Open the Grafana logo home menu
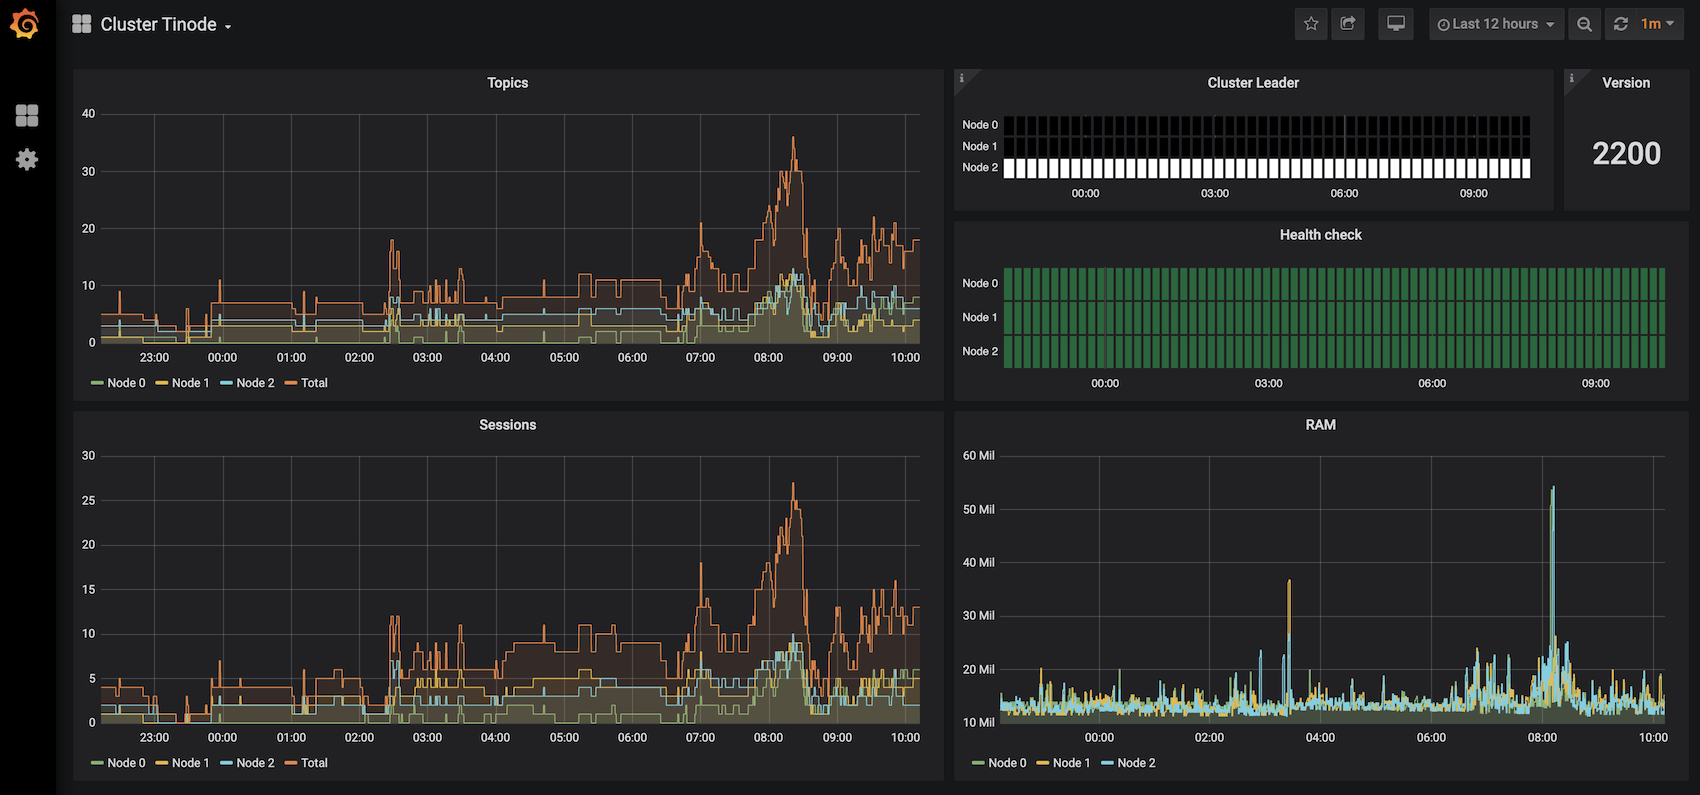The width and height of the screenshot is (1700, 795). tap(24, 24)
